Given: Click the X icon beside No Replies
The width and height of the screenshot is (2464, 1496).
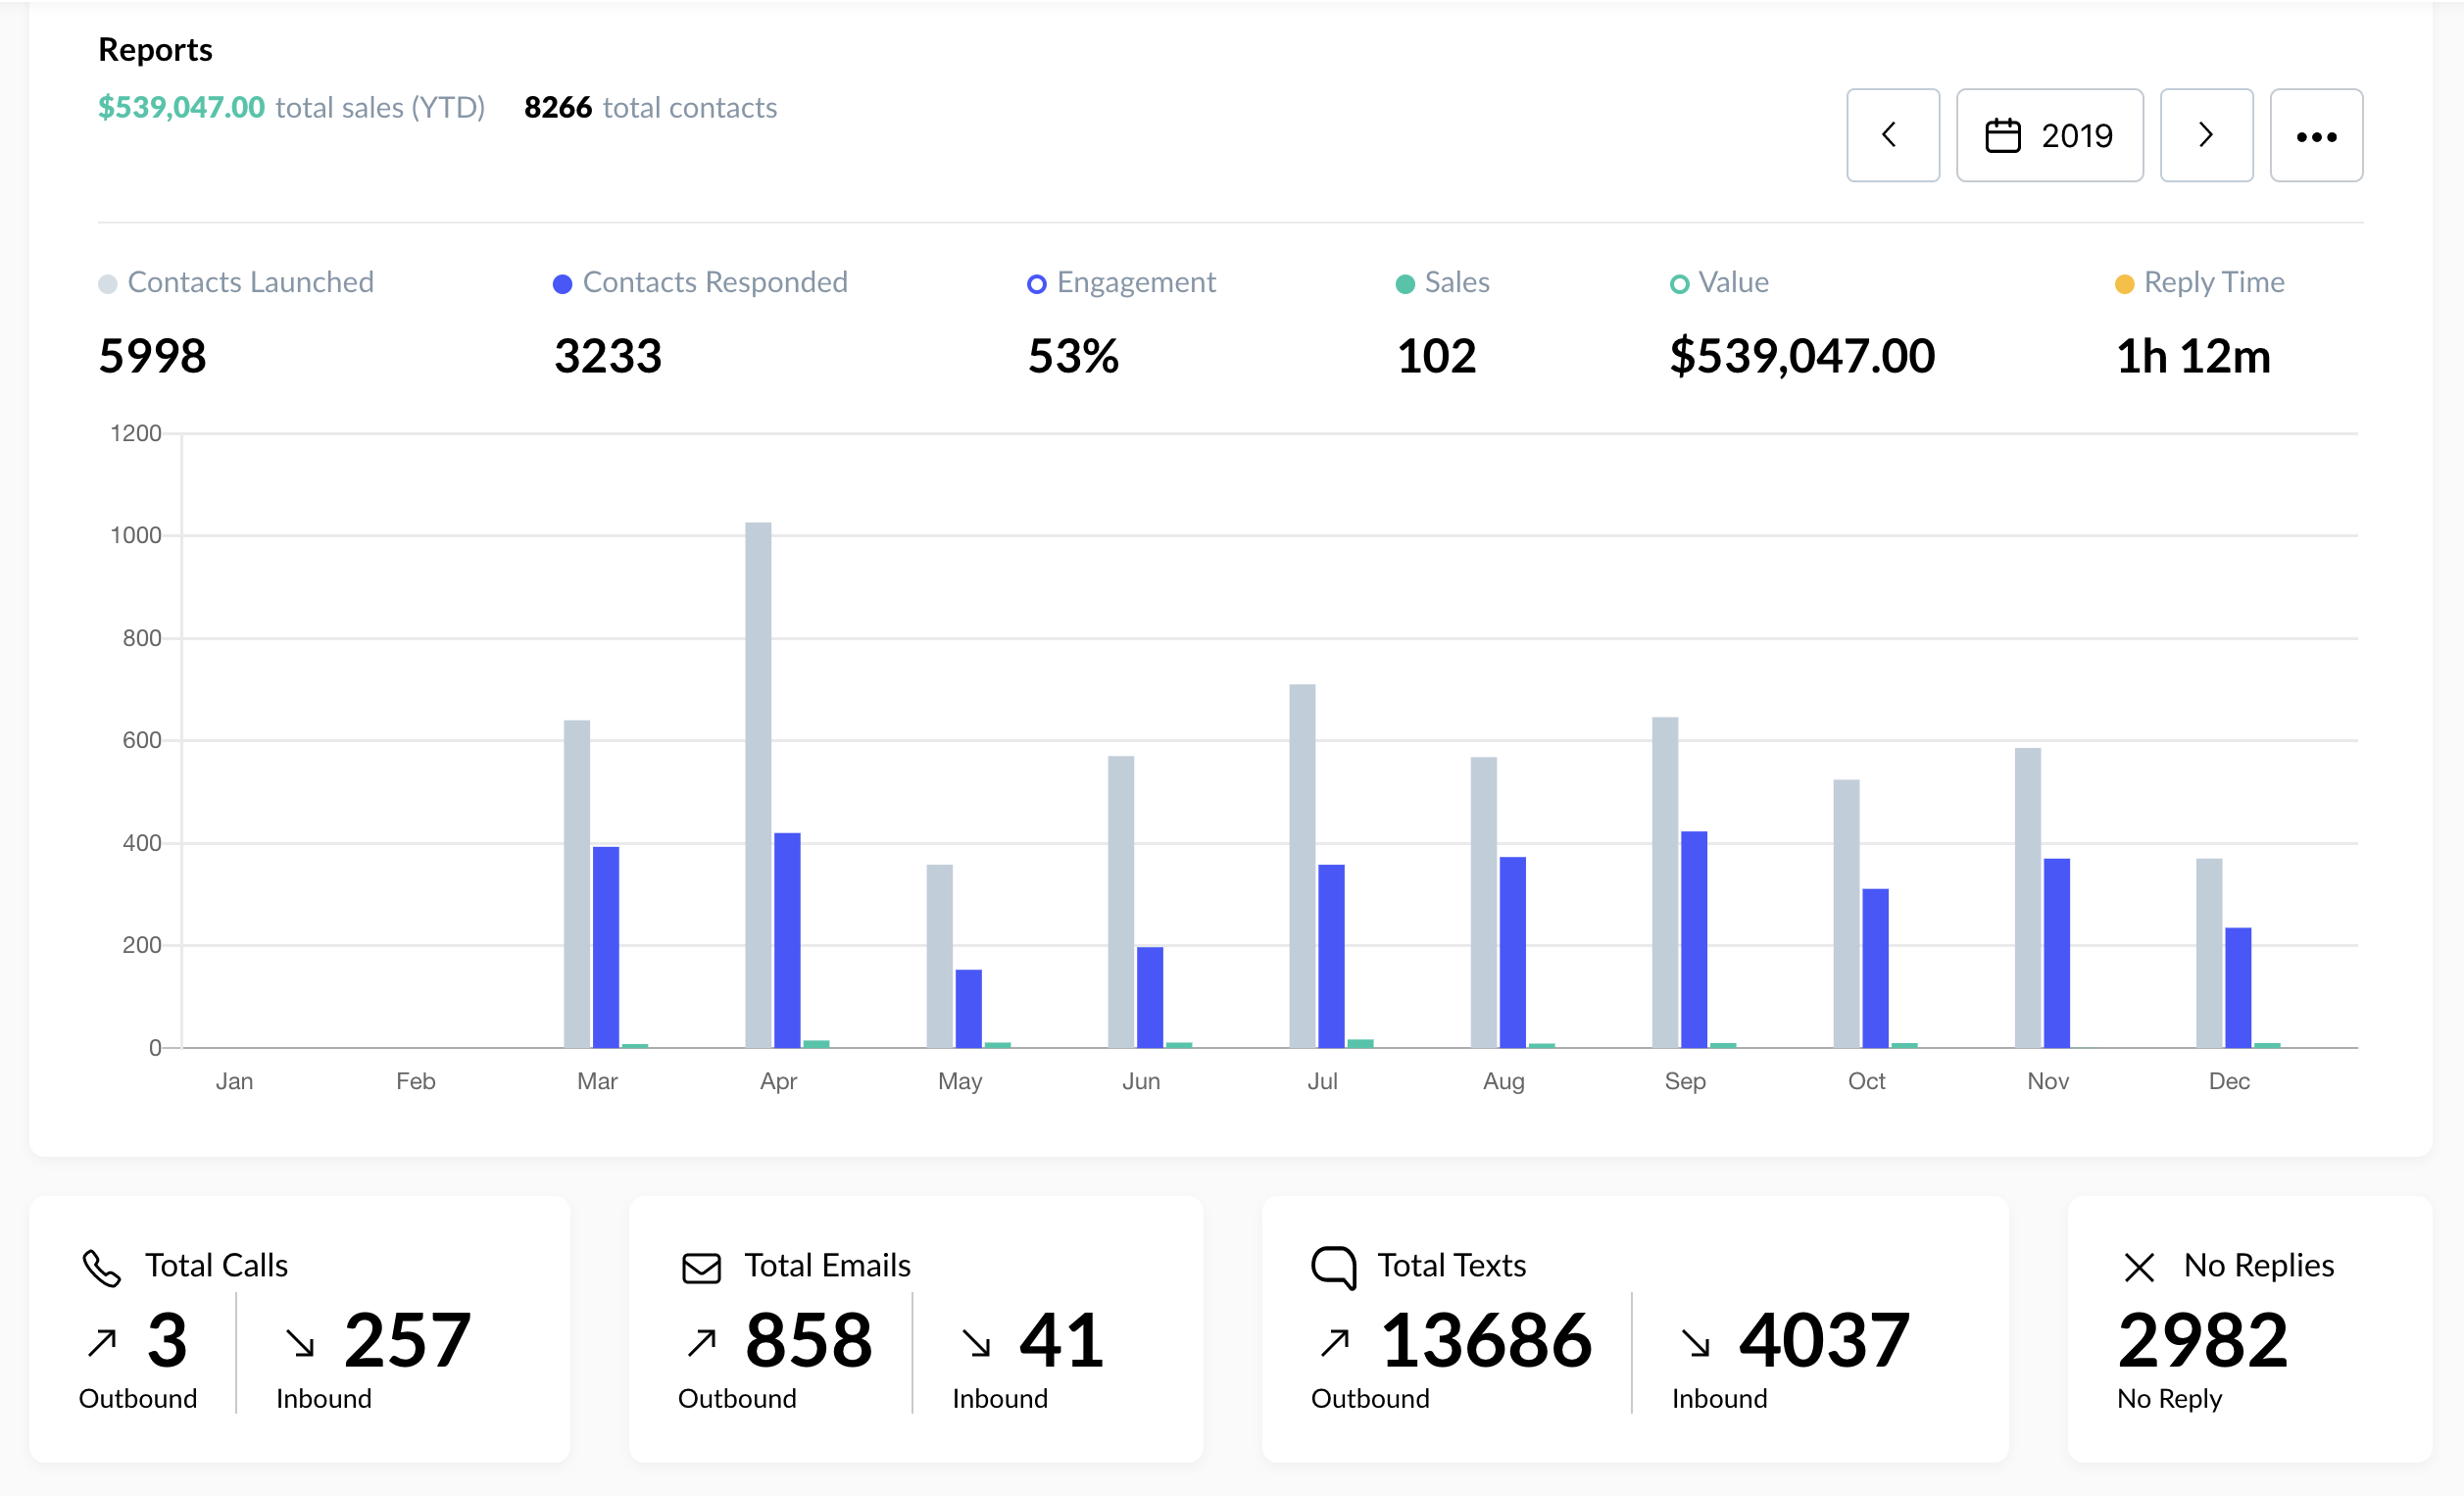Looking at the screenshot, I should [x=2138, y=1268].
